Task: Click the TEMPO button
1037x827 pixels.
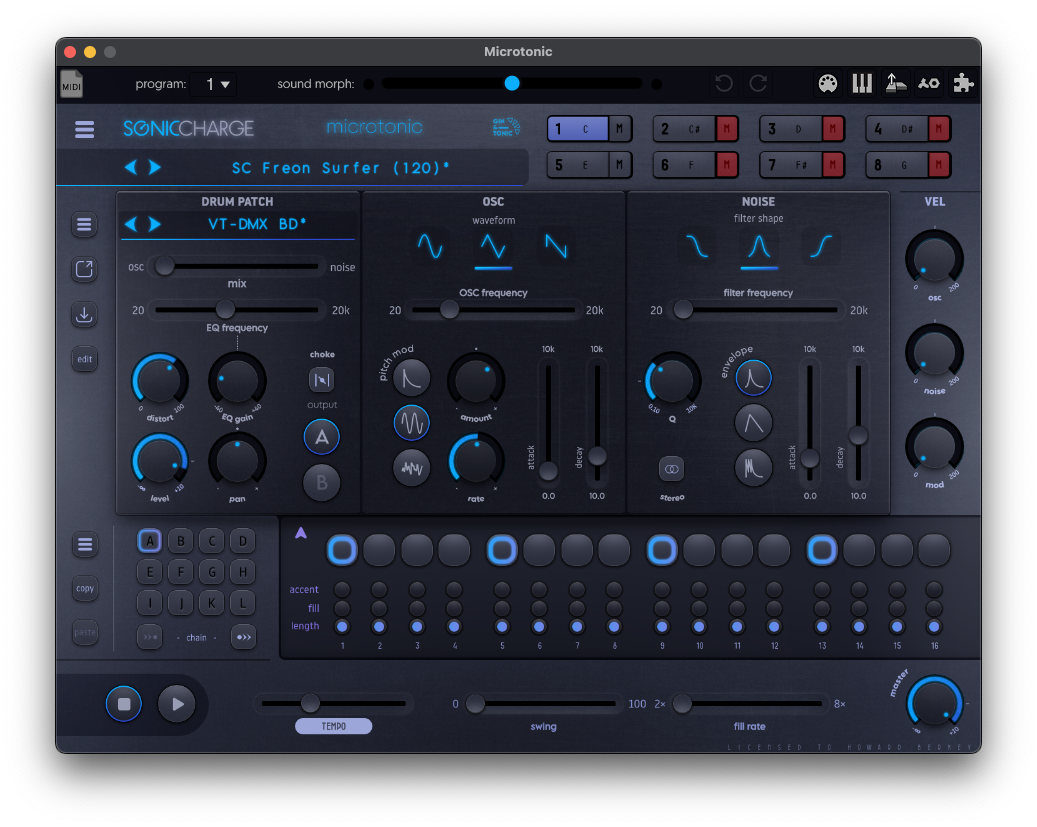Action: click(x=333, y=726)
